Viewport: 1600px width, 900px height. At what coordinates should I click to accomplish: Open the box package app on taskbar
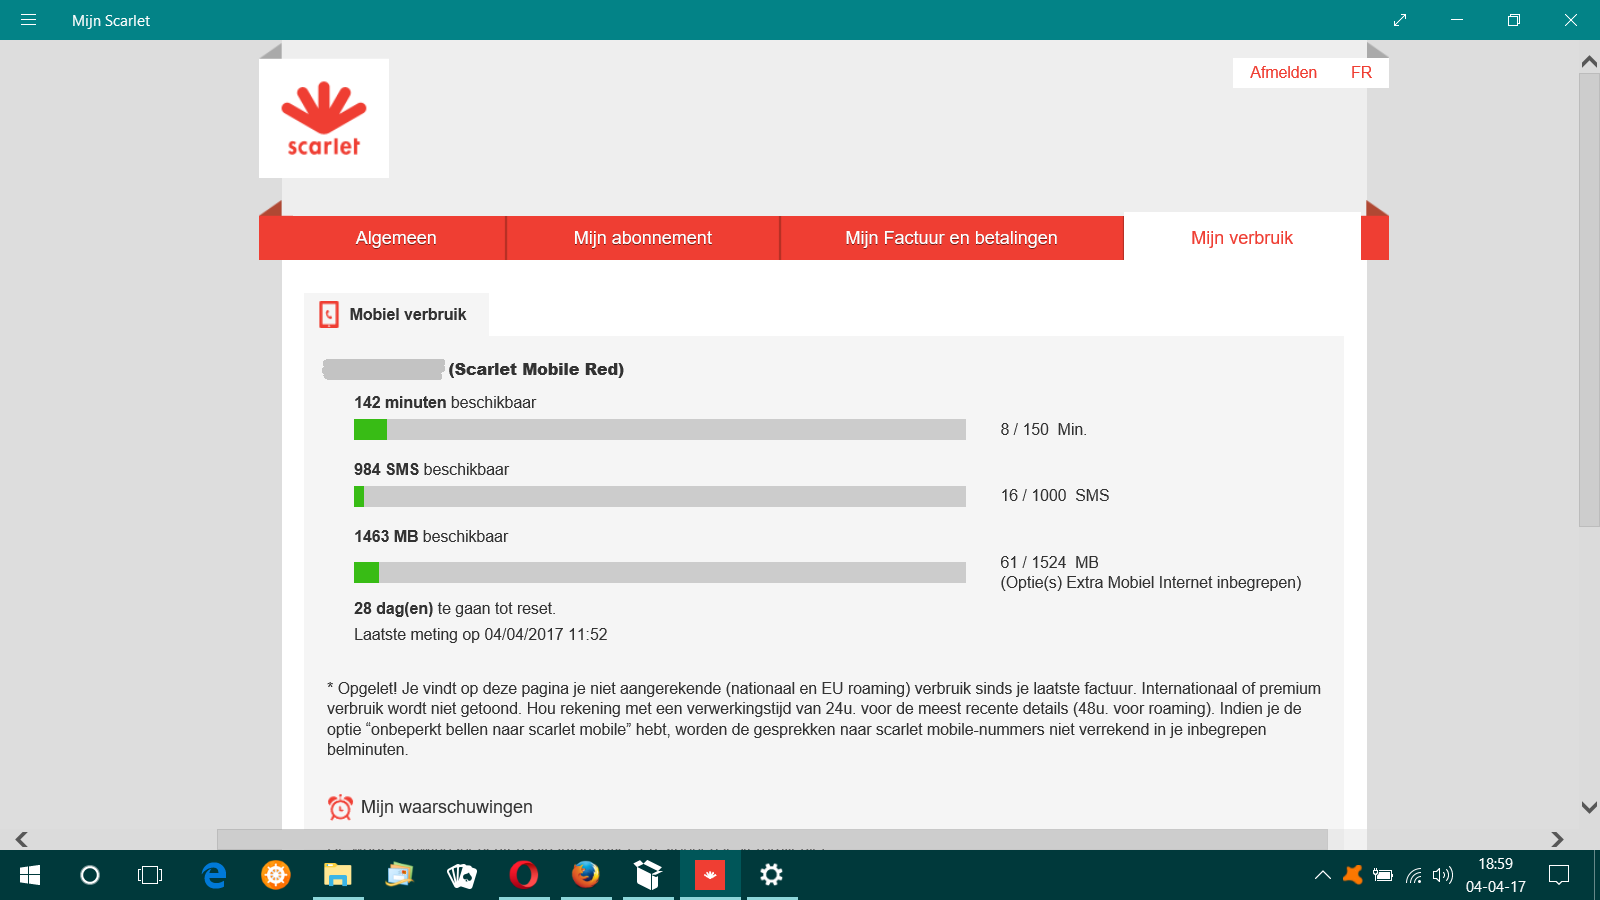tap(648, 875)
